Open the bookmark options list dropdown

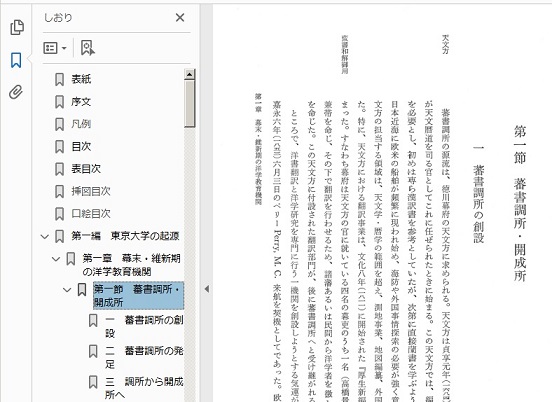pos(55,48)
